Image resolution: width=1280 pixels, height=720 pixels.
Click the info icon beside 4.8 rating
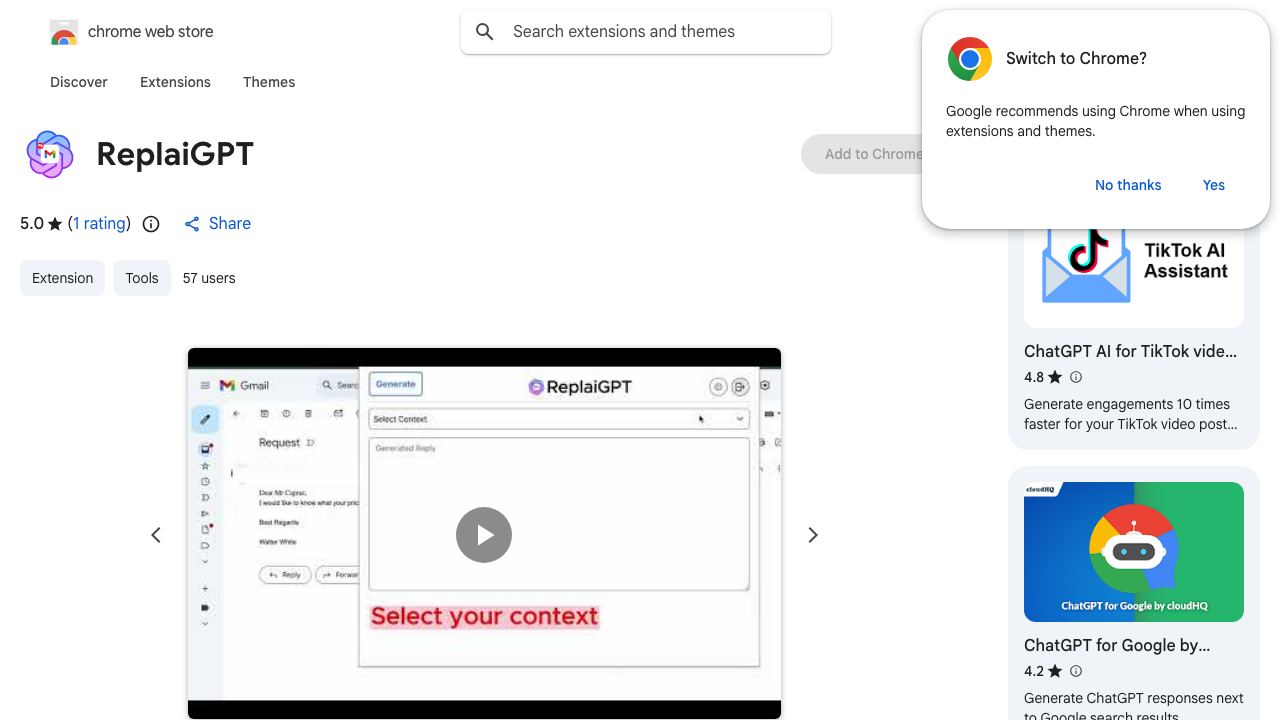pos(1076,377)
